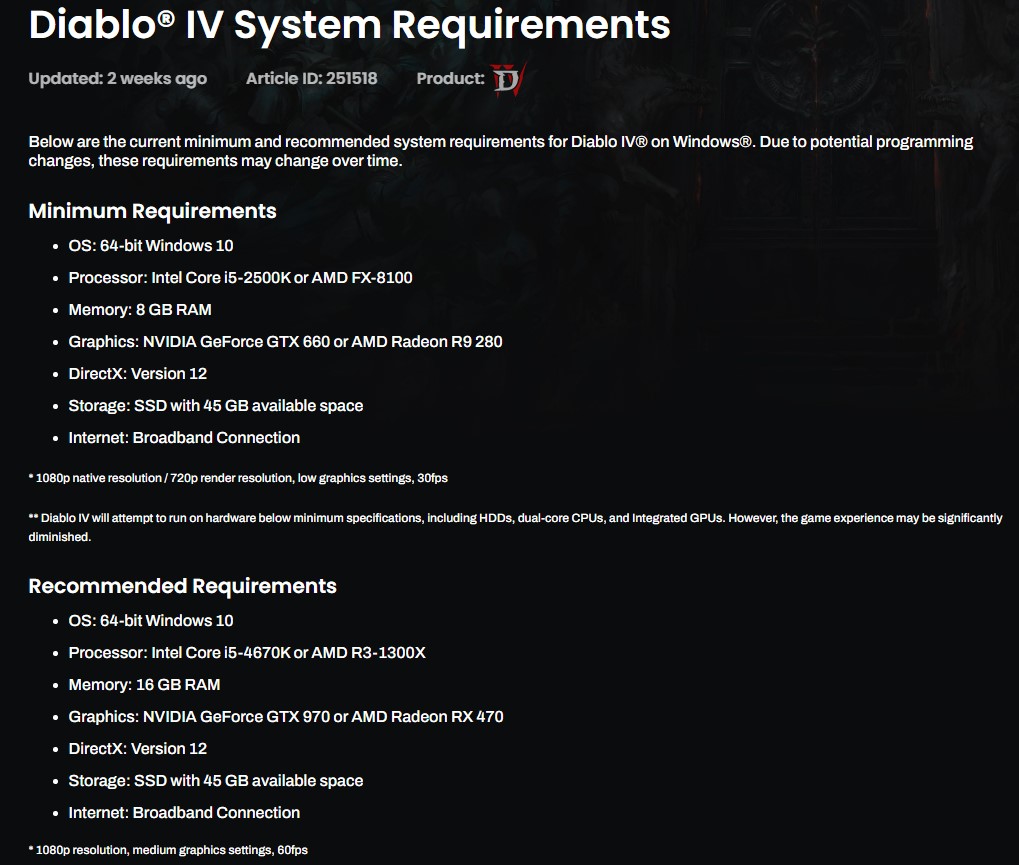Click the minimum Internet: Broadband Connection line
1019x865 pixels.
click(x=184, y=438)
